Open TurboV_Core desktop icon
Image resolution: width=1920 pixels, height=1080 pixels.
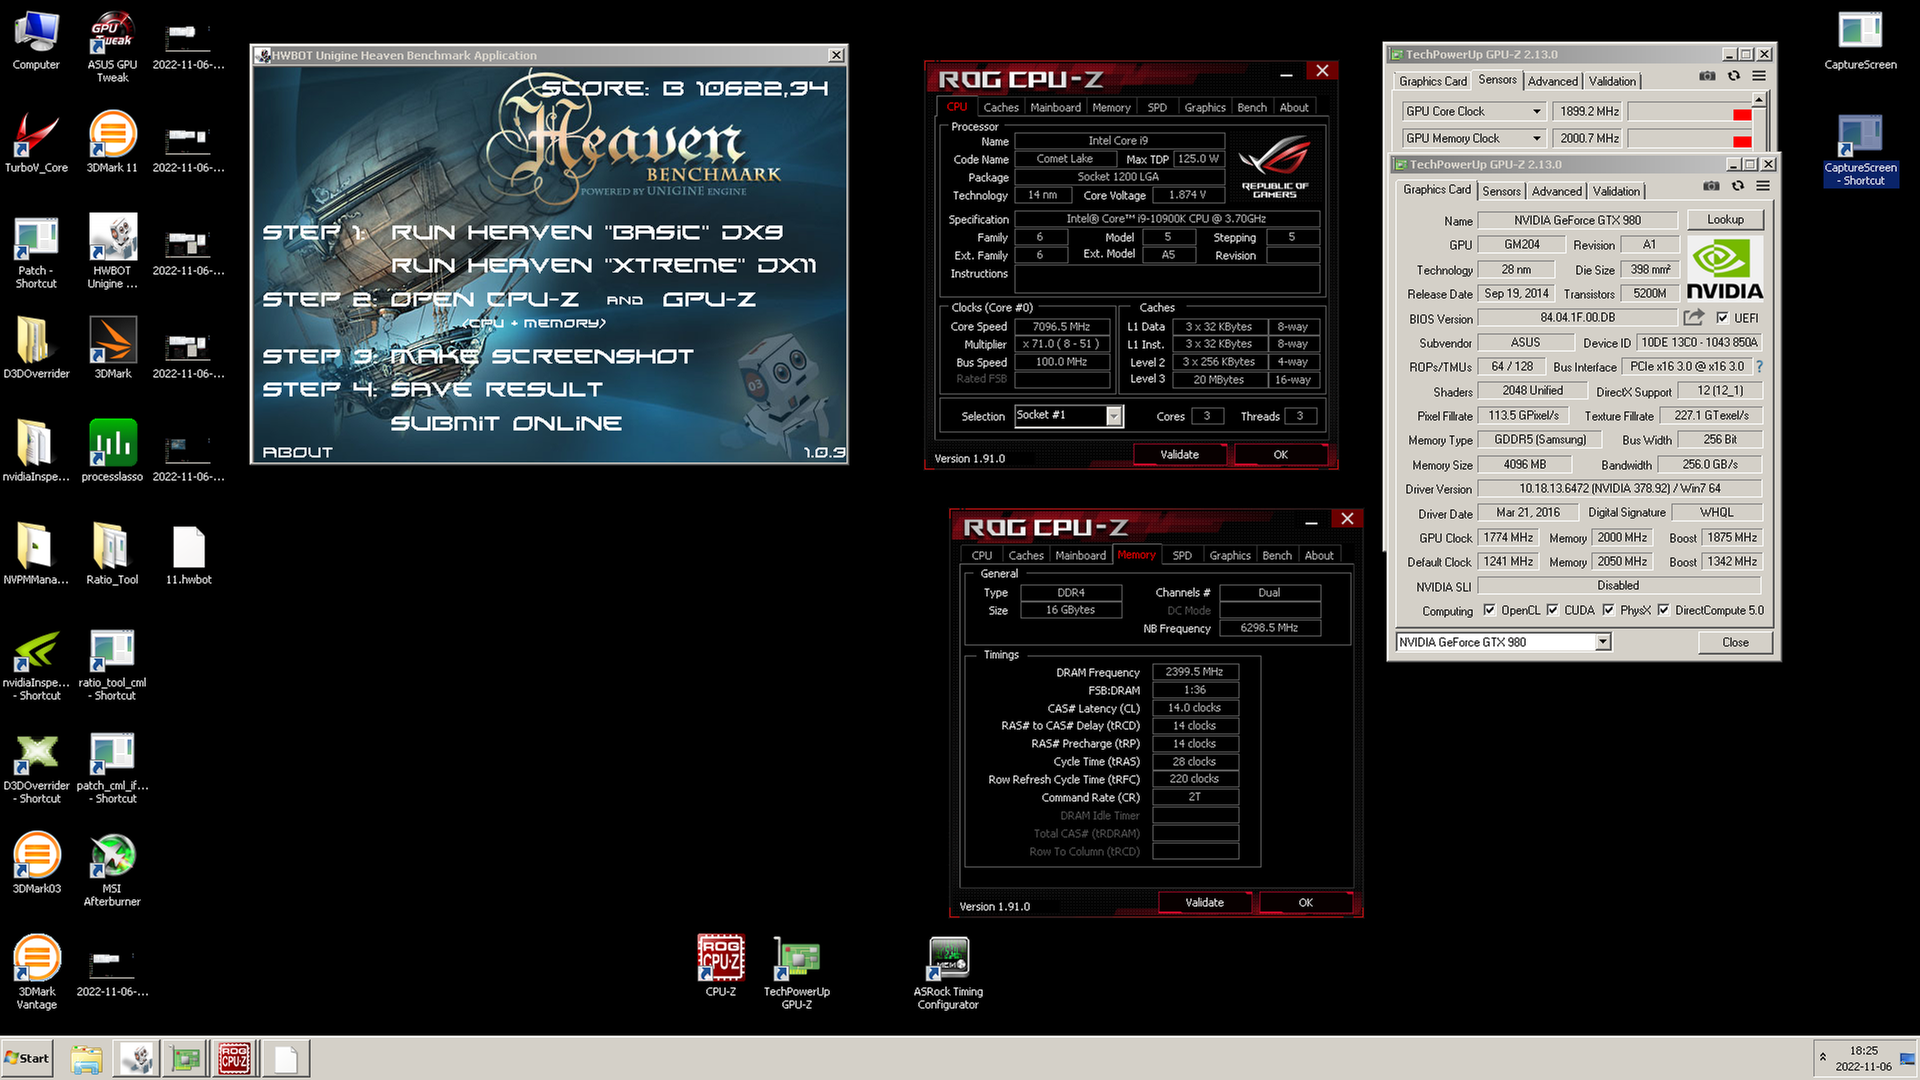(36, 143)
